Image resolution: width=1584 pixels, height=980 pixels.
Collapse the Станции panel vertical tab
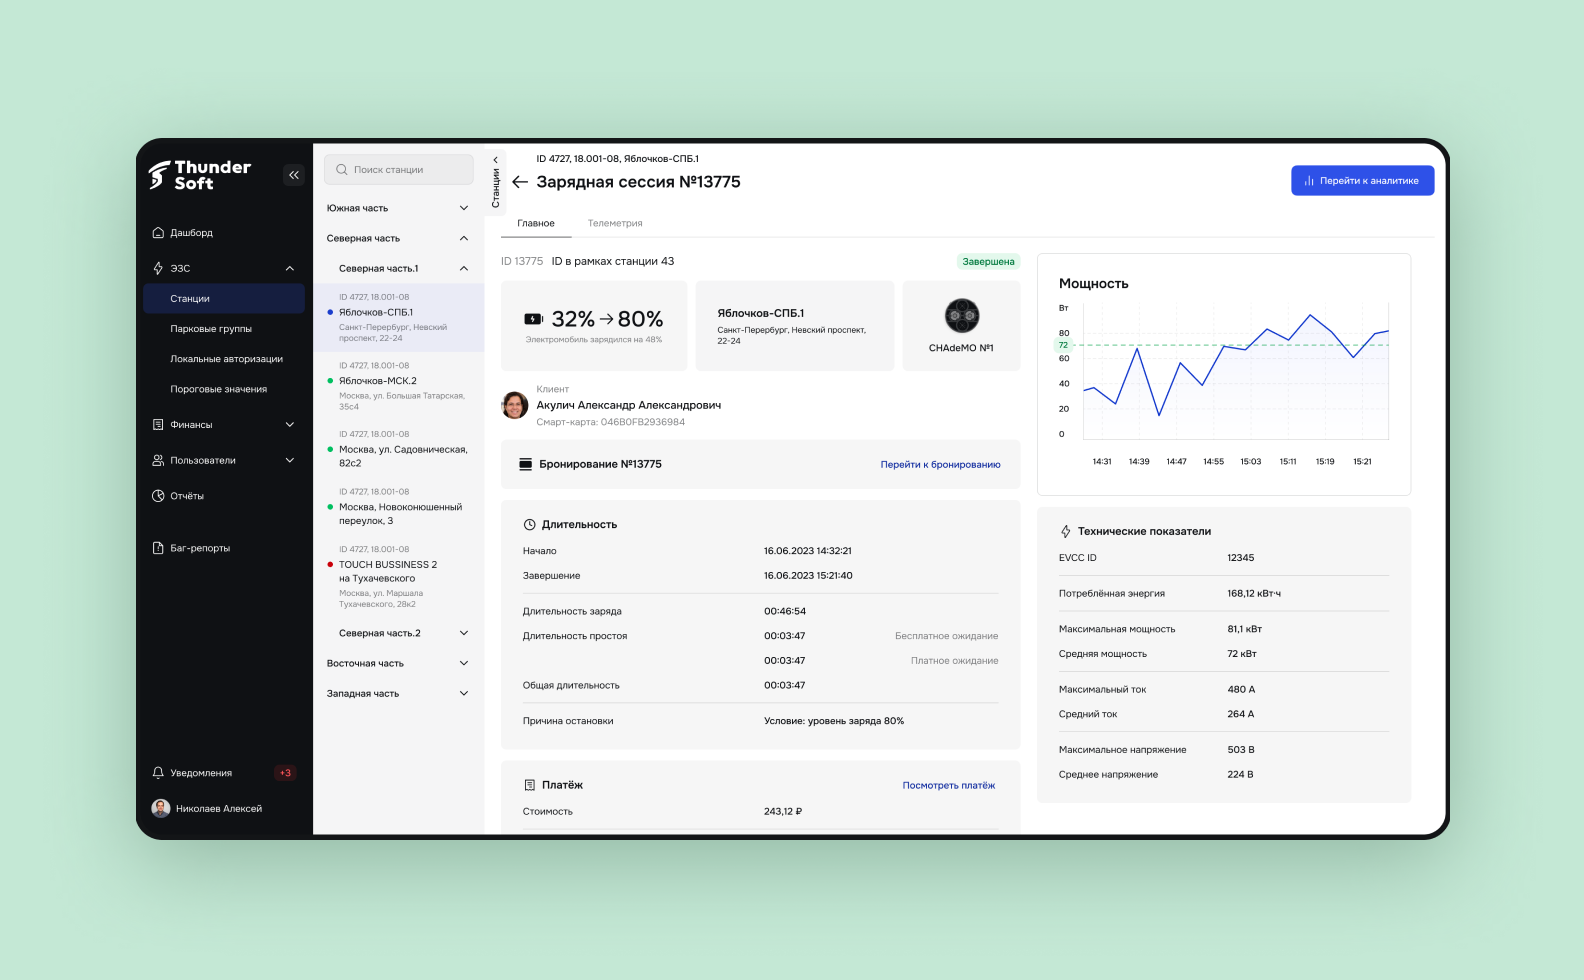[495, 182]
